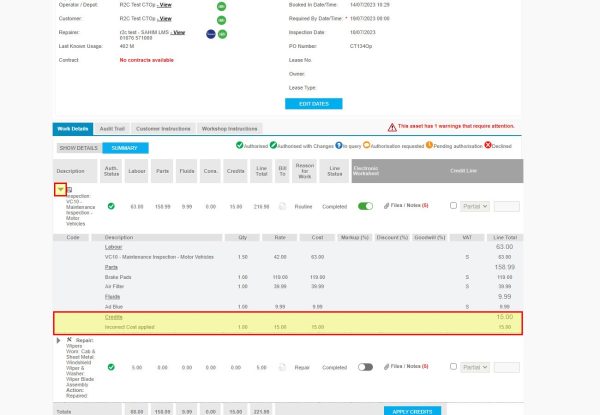The width and height of the screenshot is (600, 415).
Task: Tick the Credit Line checkbox for Repair row
Action: click(x=453, y=367)
